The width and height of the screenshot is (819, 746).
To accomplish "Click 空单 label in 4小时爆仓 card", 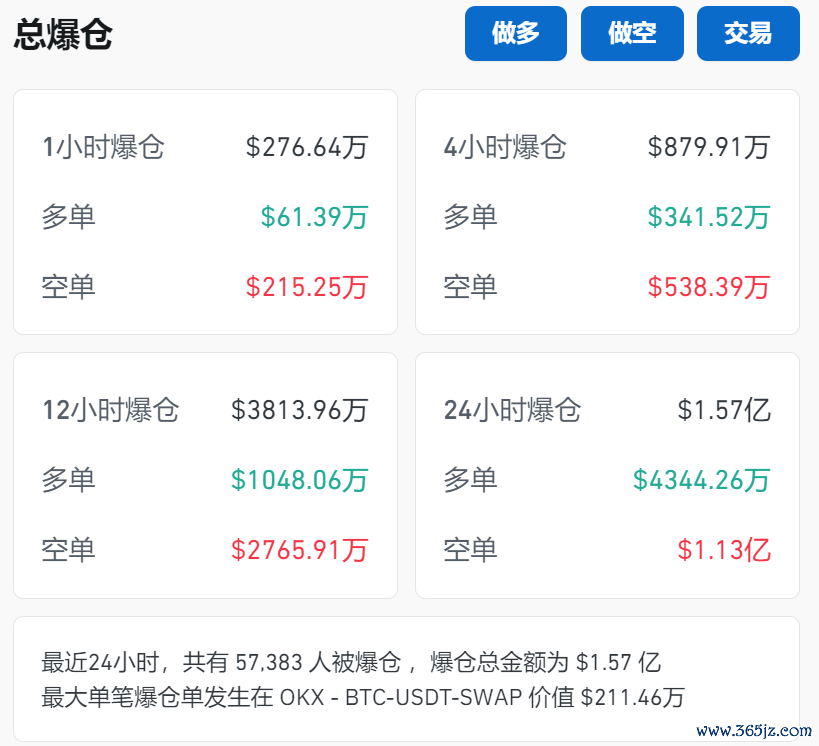I will [x=470, y=287].
